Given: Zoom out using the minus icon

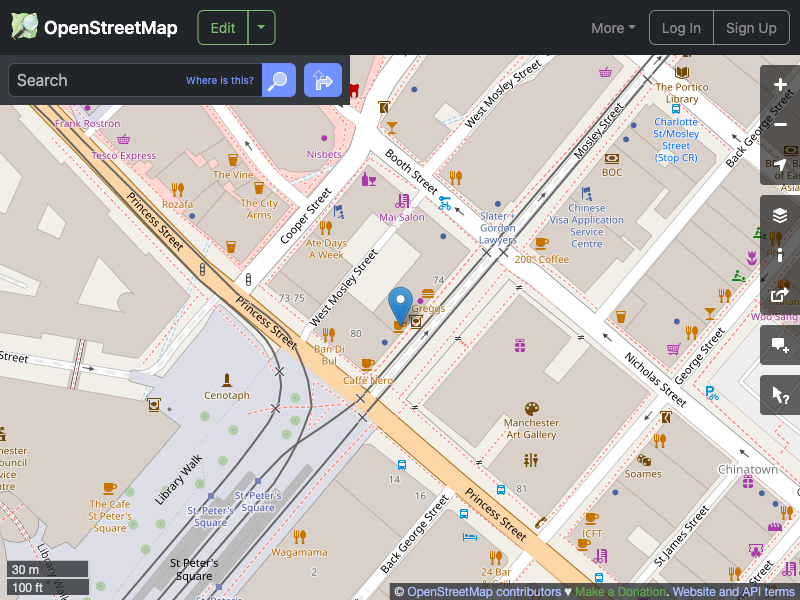Looking at the screenshot, I should 780,125.
